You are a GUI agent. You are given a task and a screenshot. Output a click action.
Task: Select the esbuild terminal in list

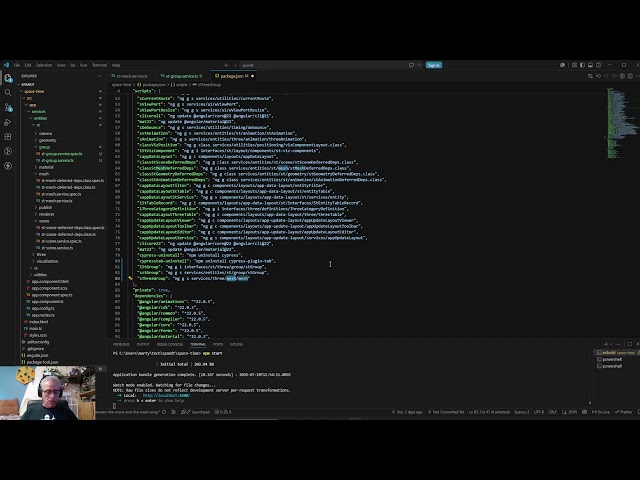coord(616,353)
